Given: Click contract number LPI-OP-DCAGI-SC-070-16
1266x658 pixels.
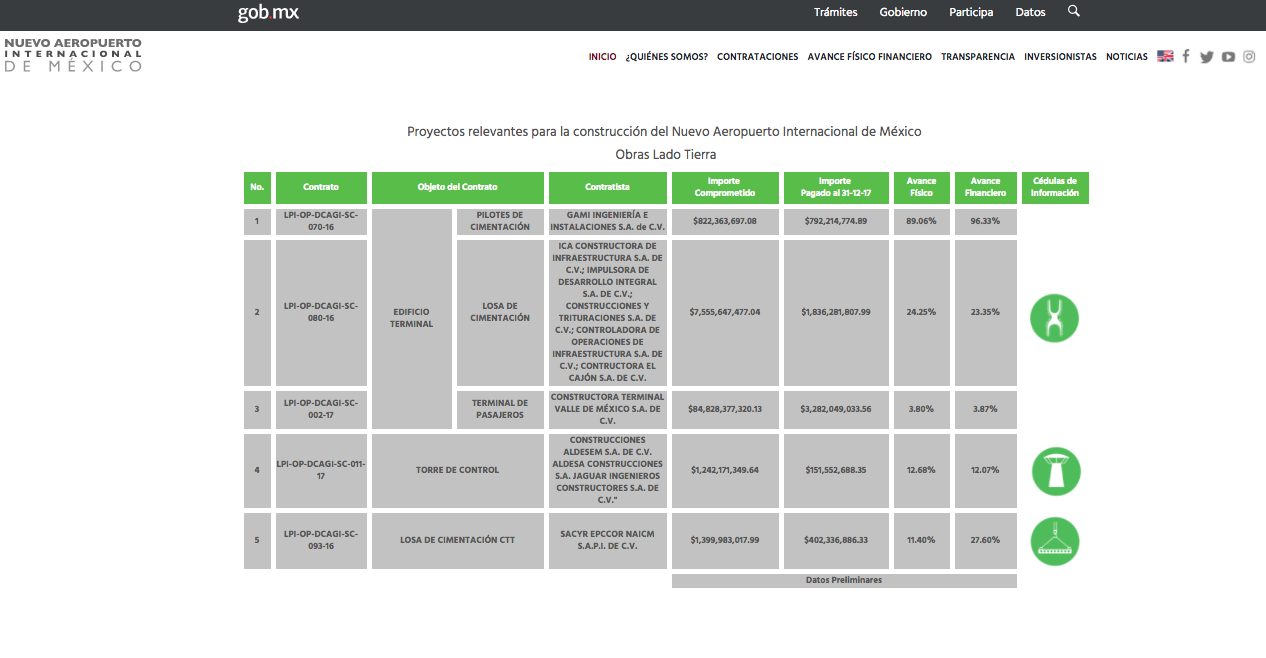Looking at the screenshot, I should 321,221.
